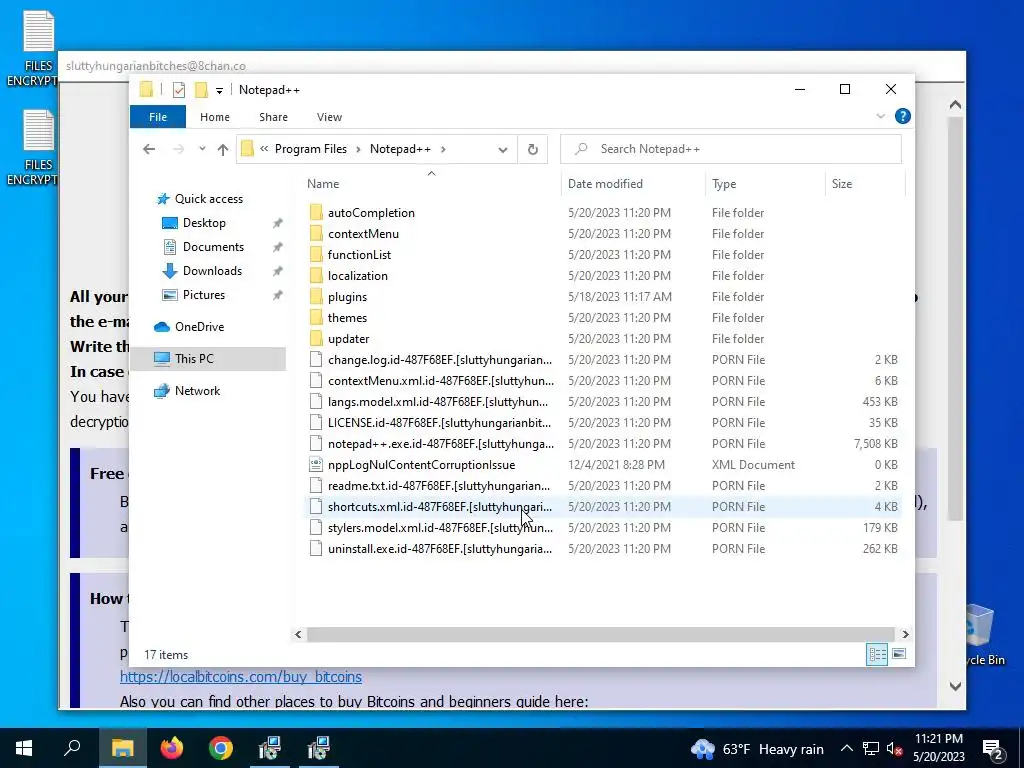Click the Back navigation arrow
Image resolution: width=1024 pixels, height=768 pixels.
[149, 149]
